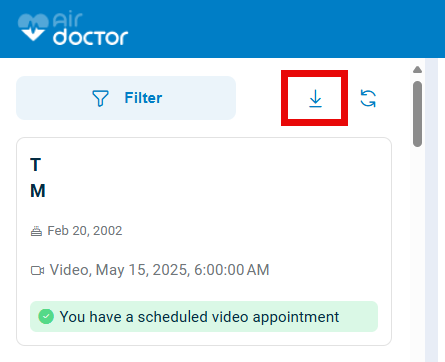Click the Air Doctor wordmark text

90,29
